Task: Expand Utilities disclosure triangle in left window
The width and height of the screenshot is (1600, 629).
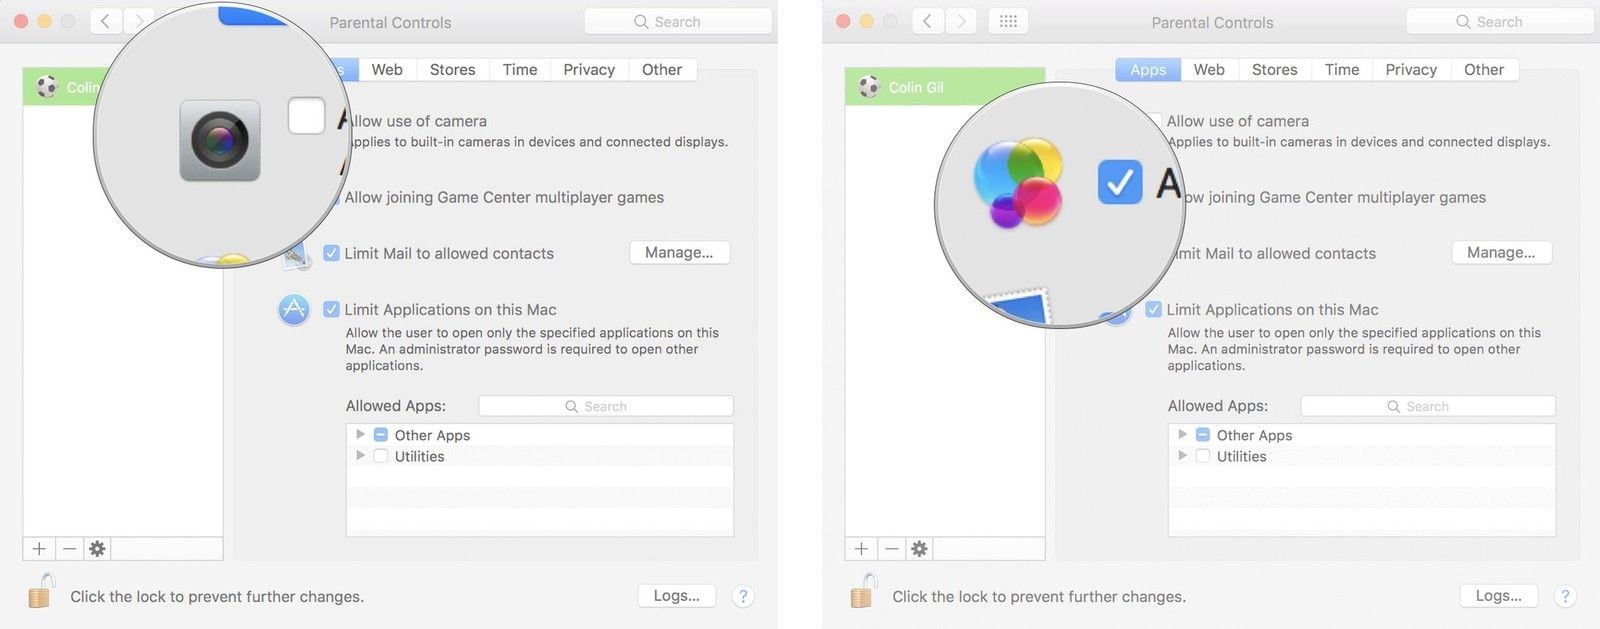Action: [360, 456]
